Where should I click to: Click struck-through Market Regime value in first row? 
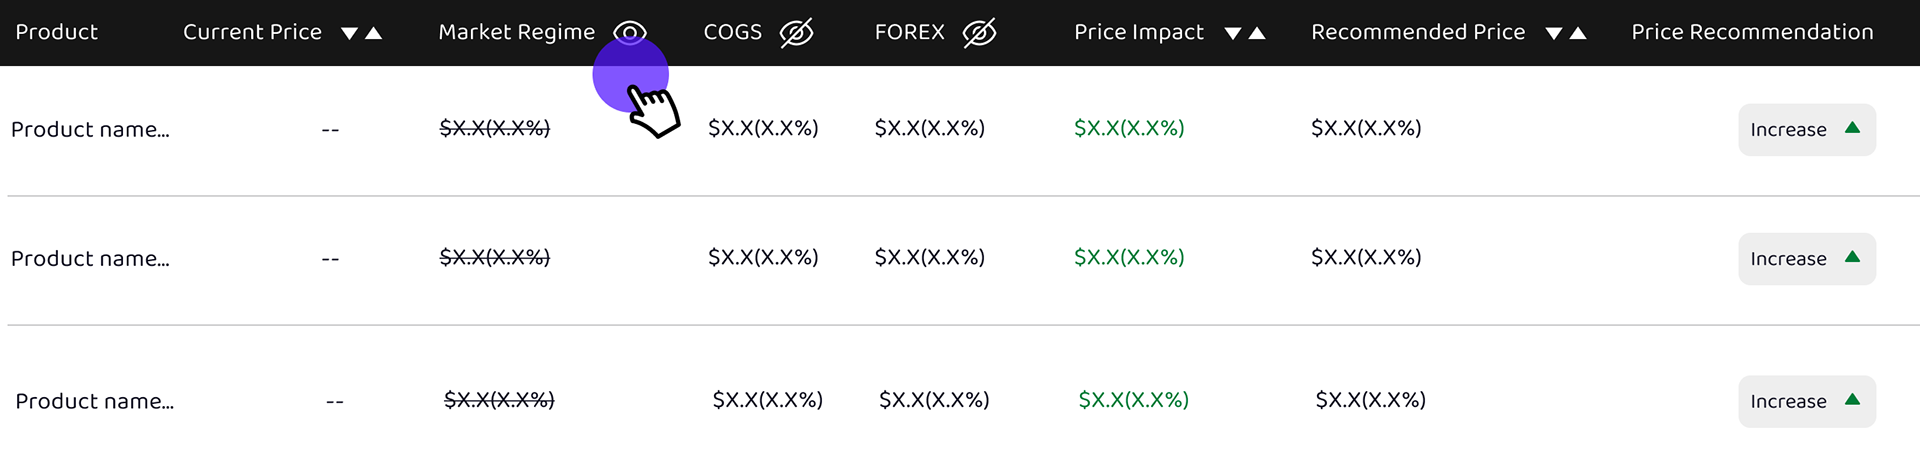(495, 128)
